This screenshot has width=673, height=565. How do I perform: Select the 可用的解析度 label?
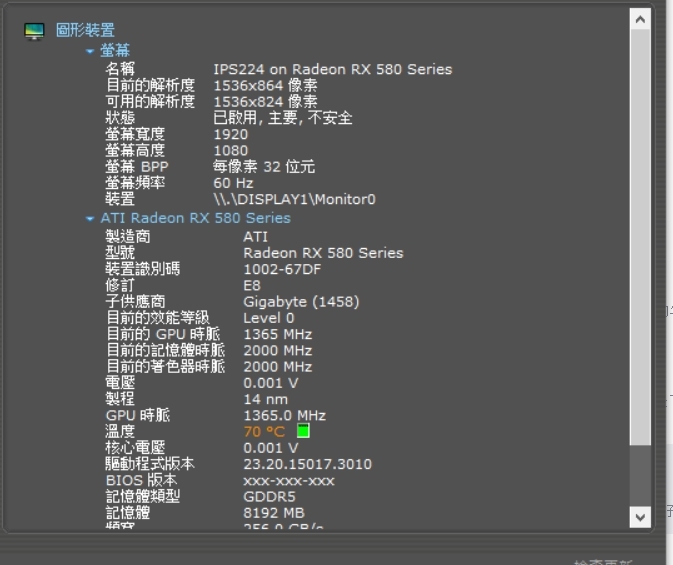pyautogui.click(x=150, y=102)
